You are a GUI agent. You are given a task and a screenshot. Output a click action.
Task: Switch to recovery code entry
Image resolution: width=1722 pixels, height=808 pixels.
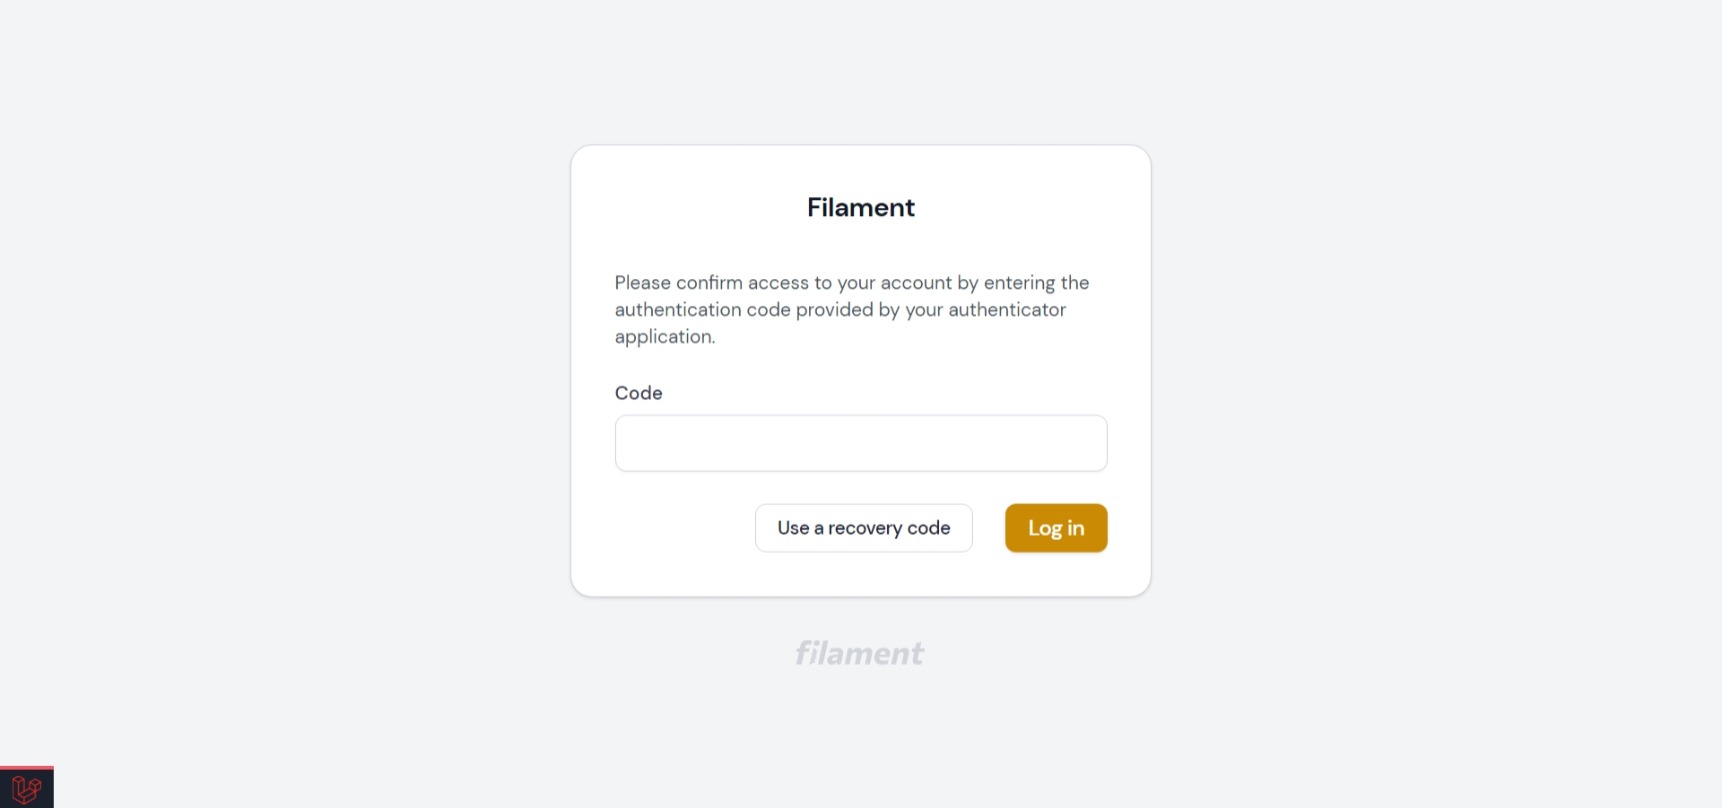pos(863,528)
